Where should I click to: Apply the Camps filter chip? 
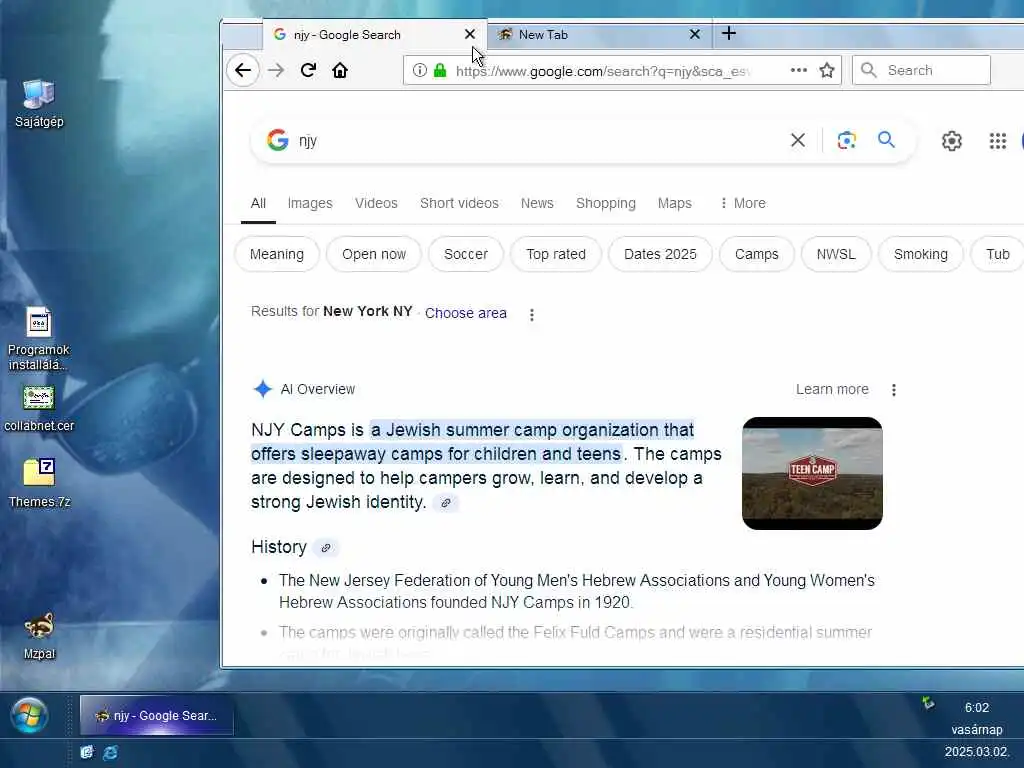756,254
